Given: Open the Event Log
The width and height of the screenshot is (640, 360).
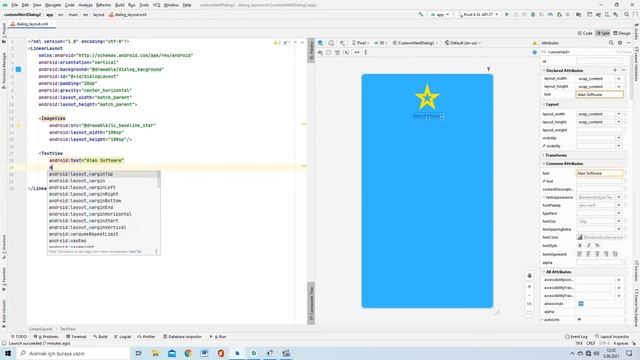Looking at the screenshot, I should coord(576,337).
